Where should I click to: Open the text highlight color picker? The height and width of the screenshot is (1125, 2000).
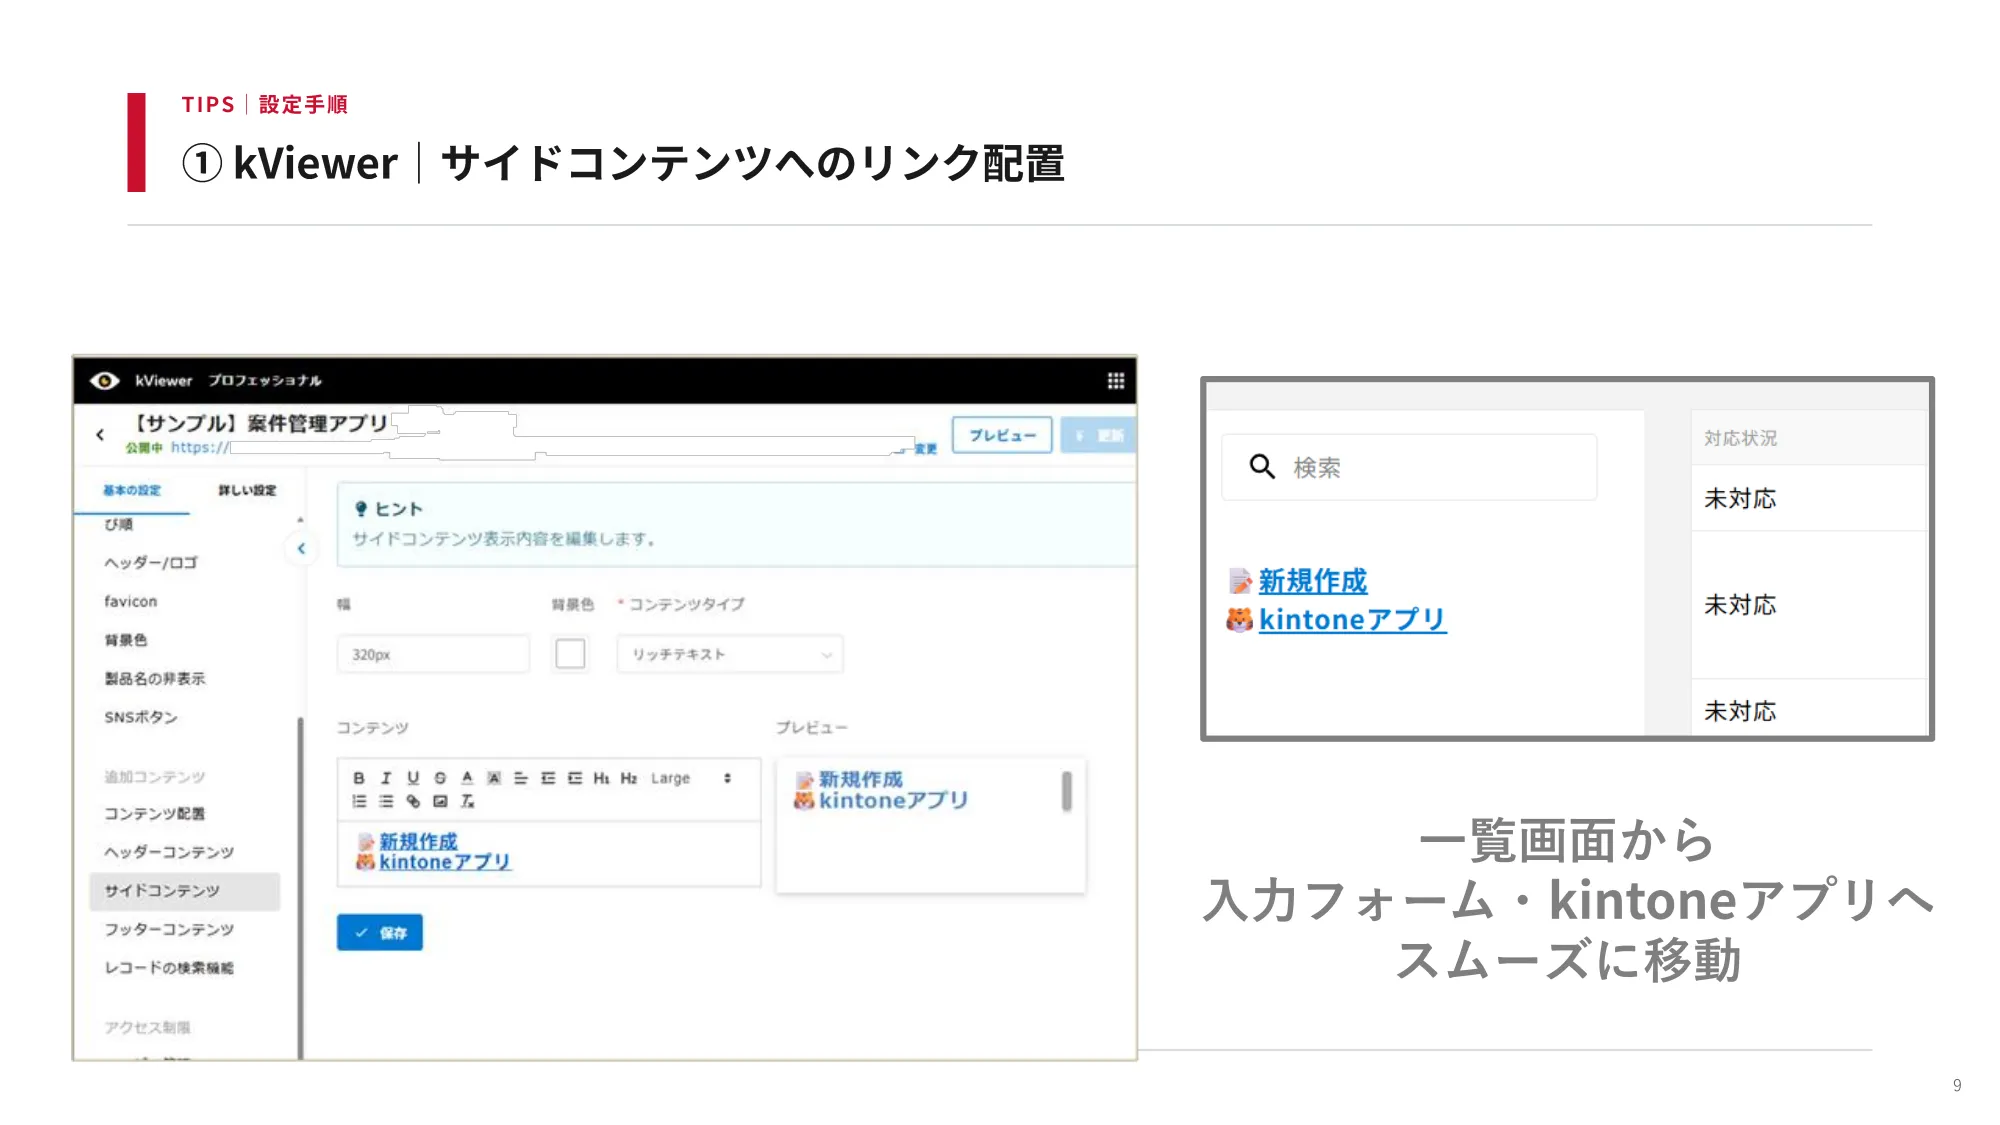pyautogui.click(x=494, y=778)
